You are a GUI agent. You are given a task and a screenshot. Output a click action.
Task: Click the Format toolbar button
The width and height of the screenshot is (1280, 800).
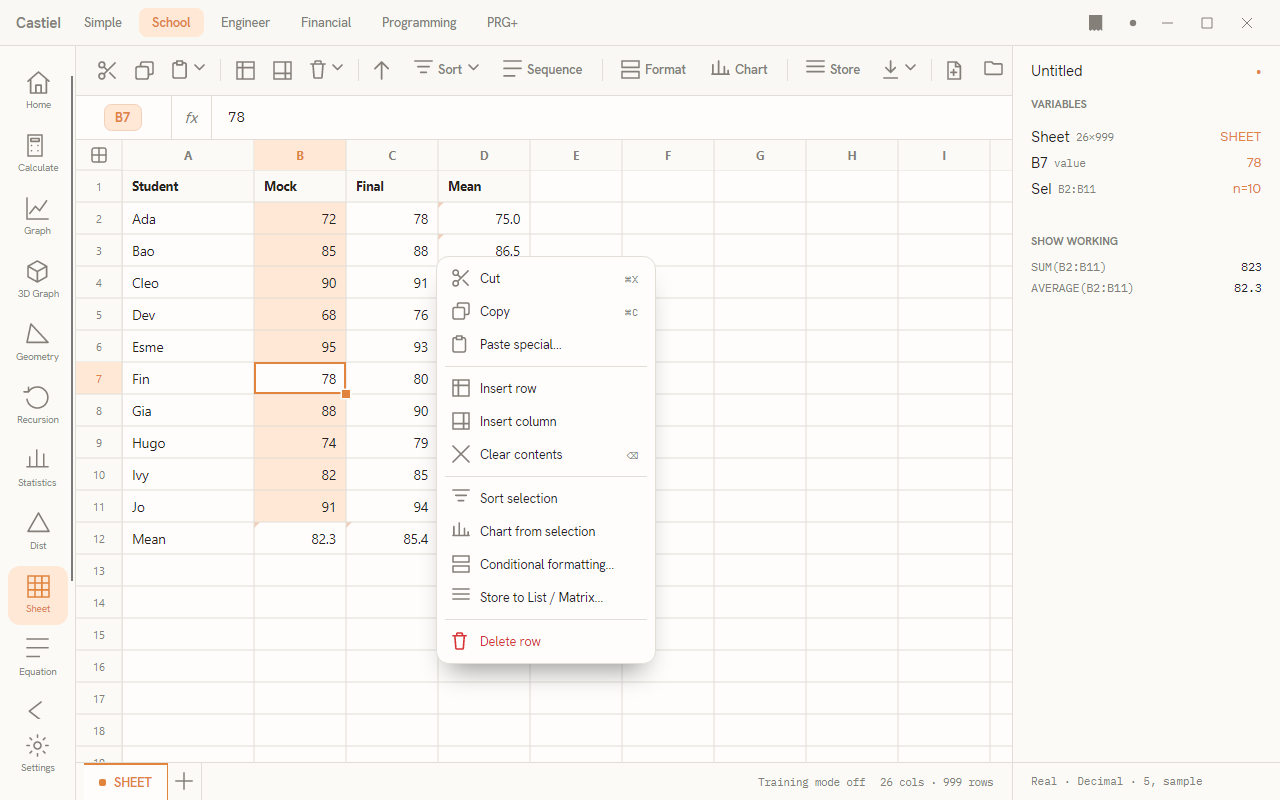tap(653, 69)
